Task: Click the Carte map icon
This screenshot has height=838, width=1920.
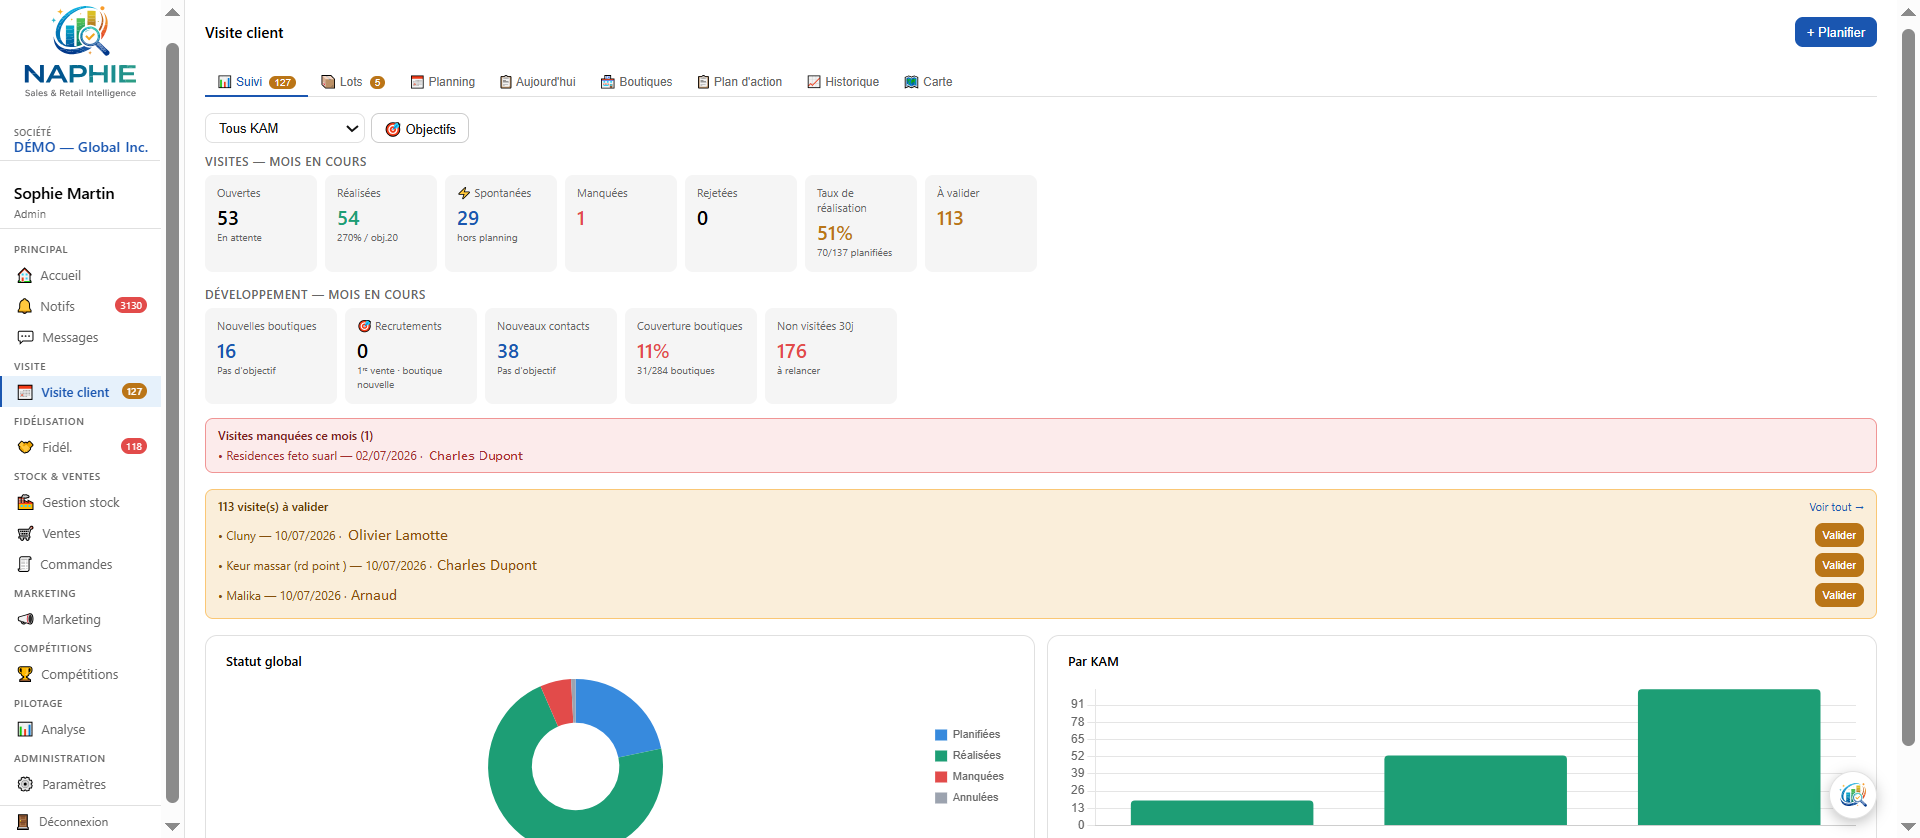Action: pyautogui.click(x=911, y=82)
